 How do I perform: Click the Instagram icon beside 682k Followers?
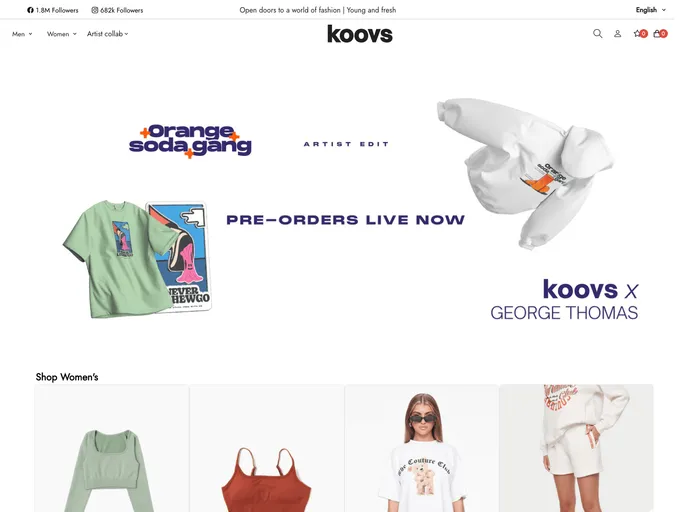(94, 10)
